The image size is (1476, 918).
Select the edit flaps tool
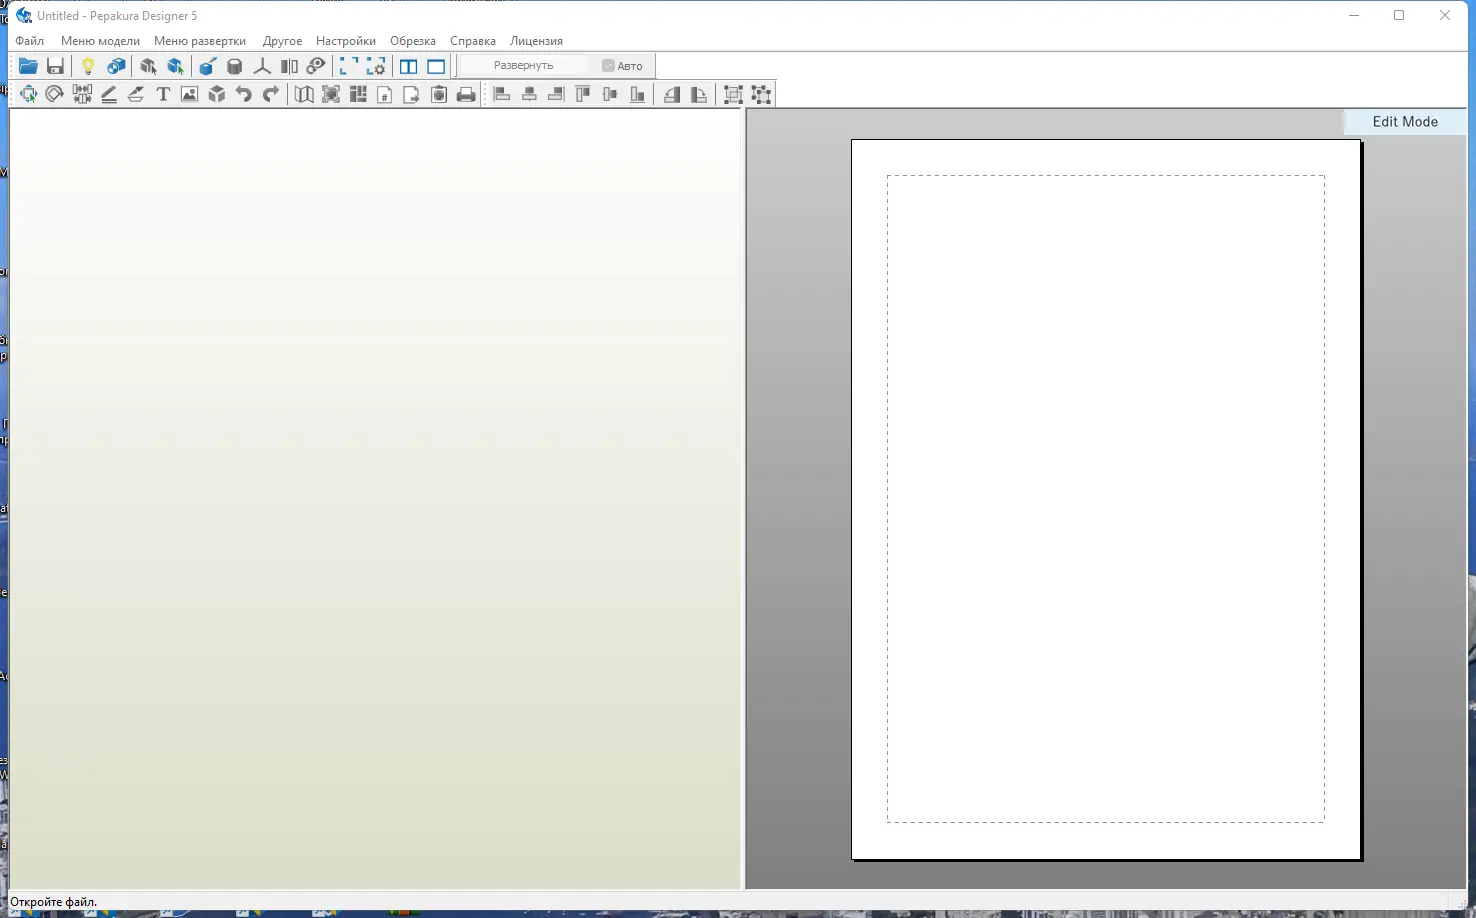pyautogui.click(x=136, y=94)
